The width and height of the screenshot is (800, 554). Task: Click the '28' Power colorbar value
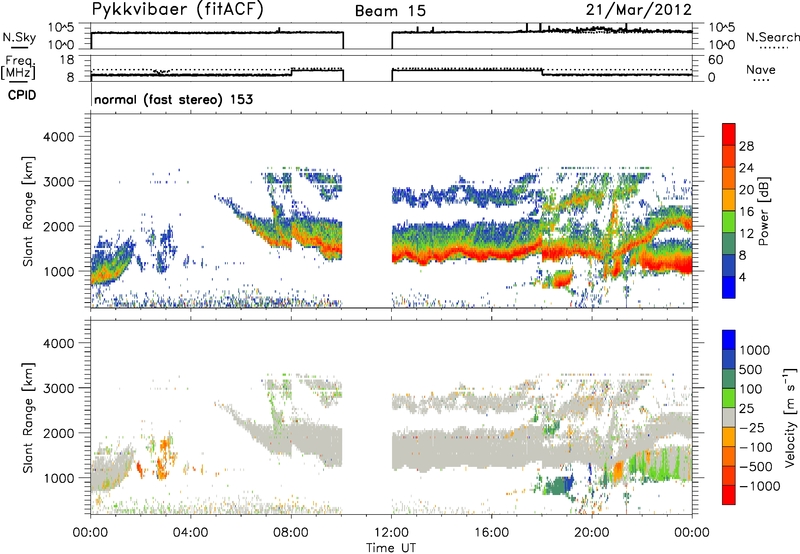[x=746, y=146]
